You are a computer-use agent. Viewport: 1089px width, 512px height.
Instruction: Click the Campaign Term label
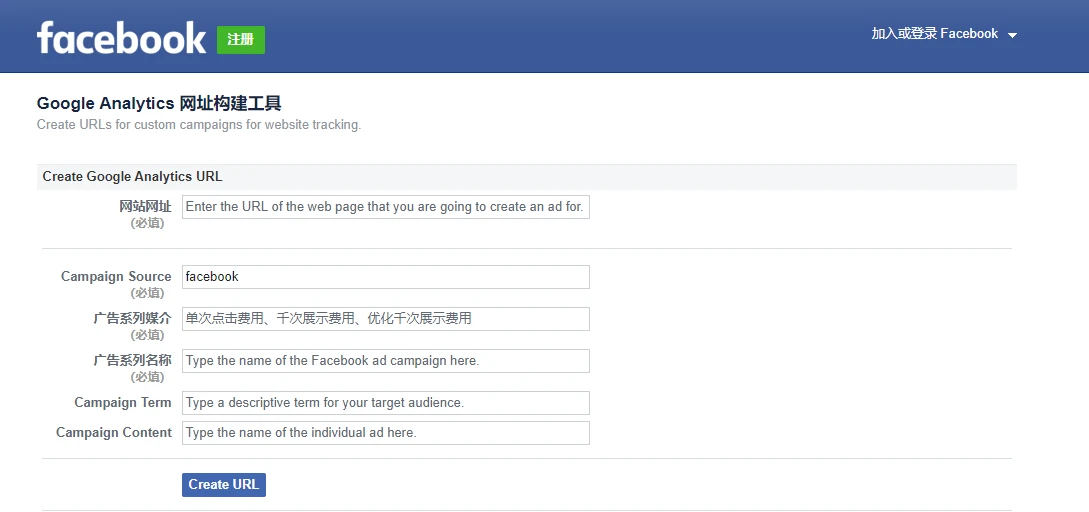pyautogui.click(x=123, y=402)
